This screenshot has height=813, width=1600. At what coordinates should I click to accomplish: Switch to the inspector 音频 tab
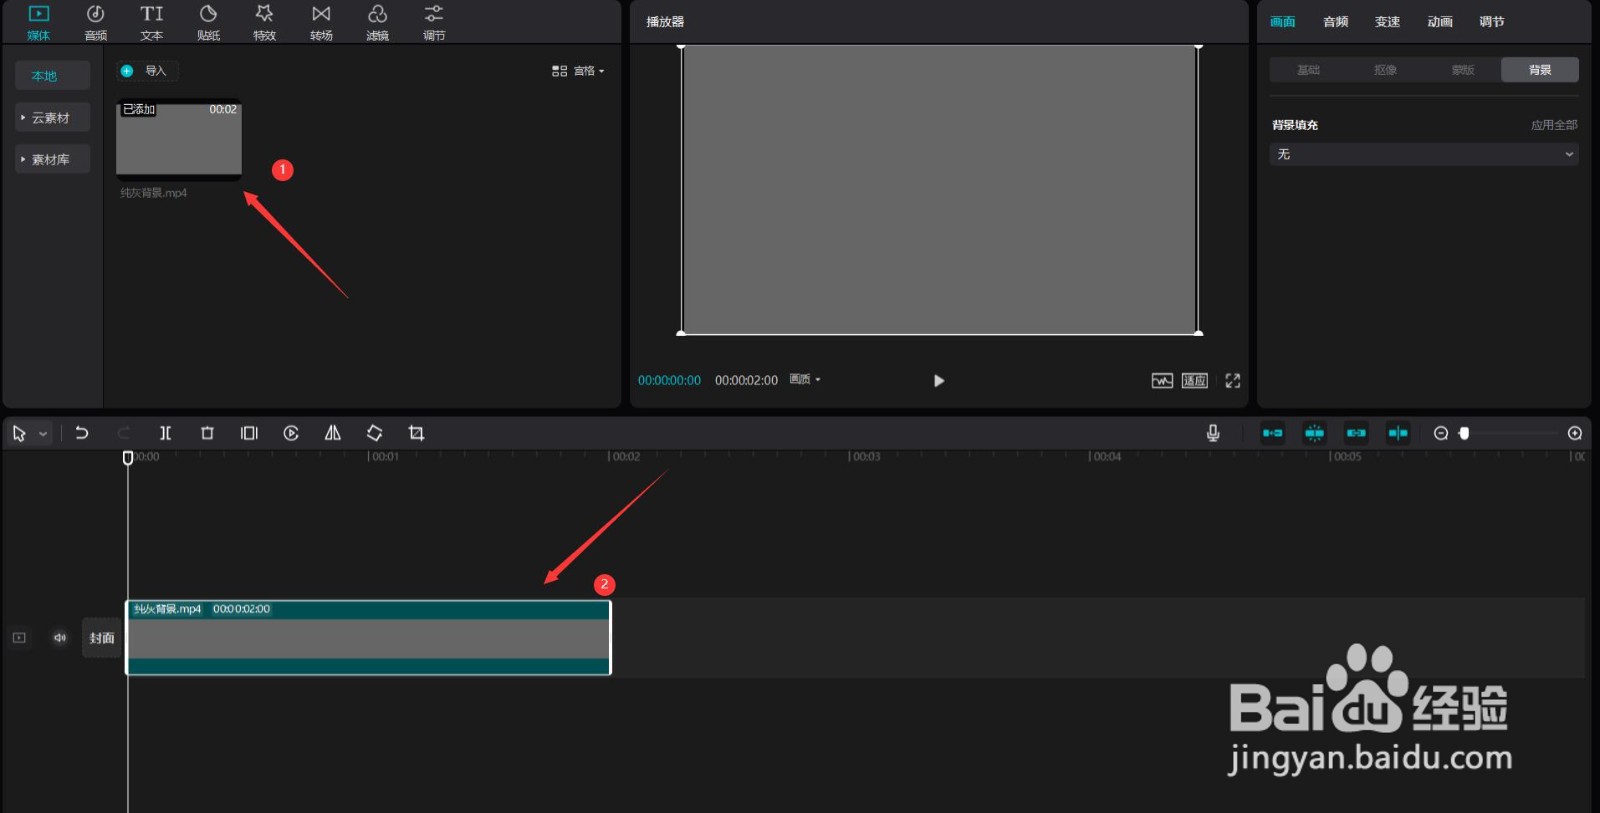coord(1335,22)
